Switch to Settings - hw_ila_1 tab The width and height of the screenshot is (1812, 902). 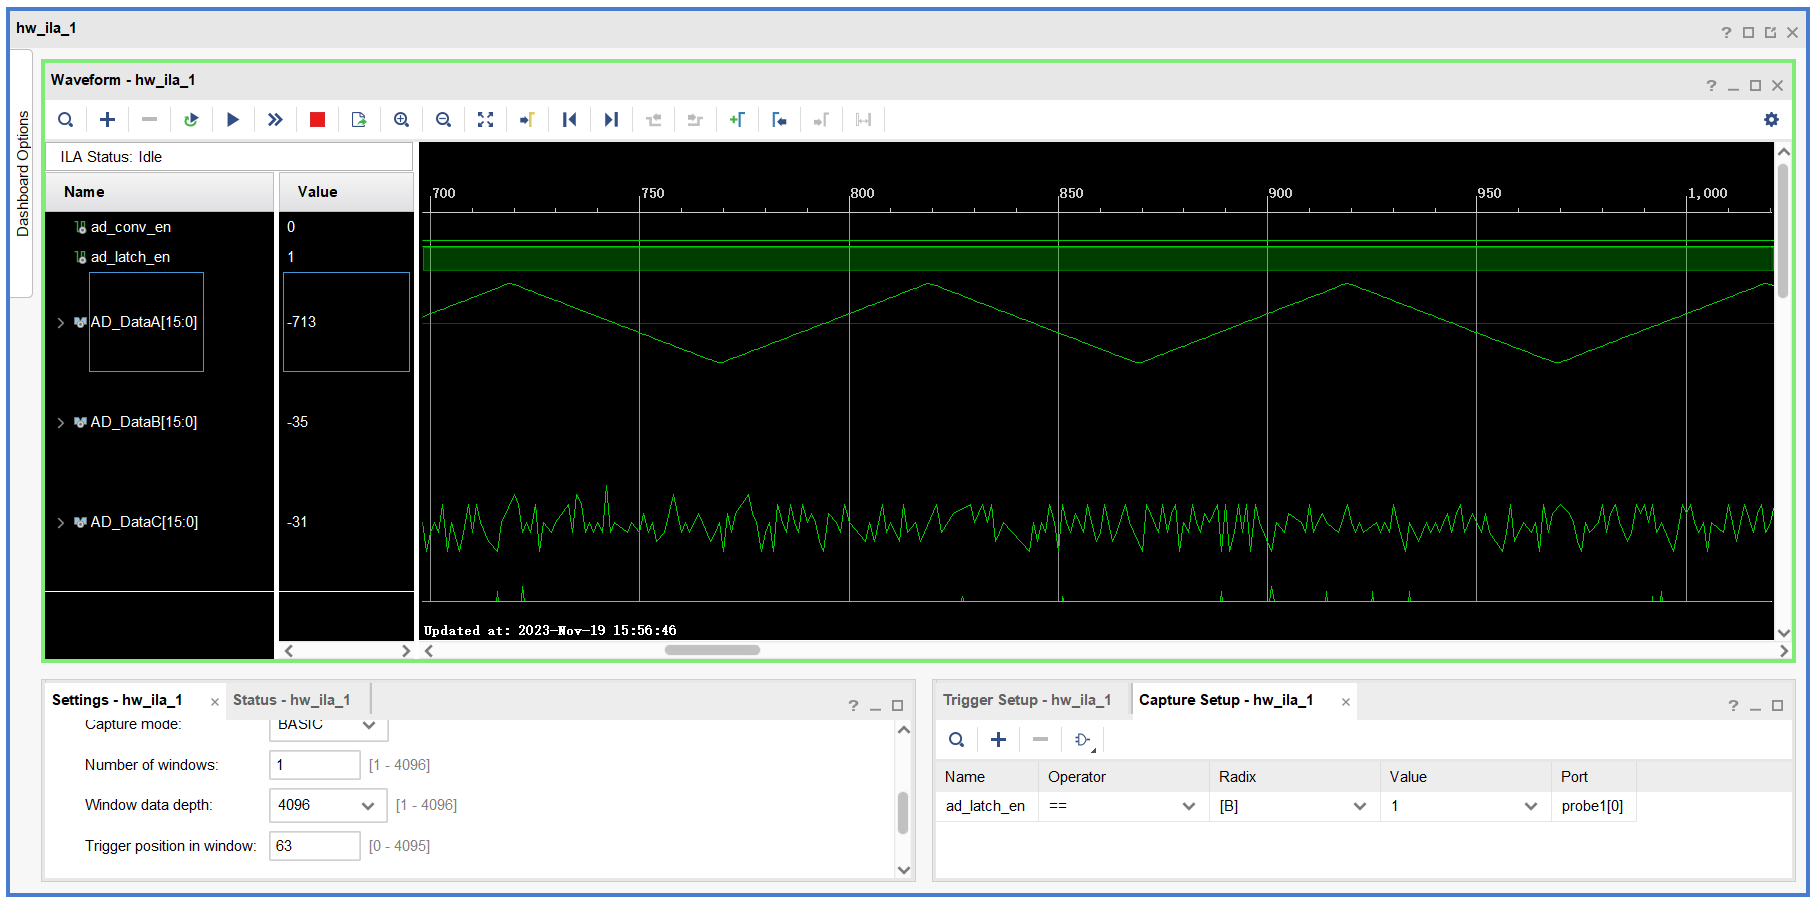117,700
